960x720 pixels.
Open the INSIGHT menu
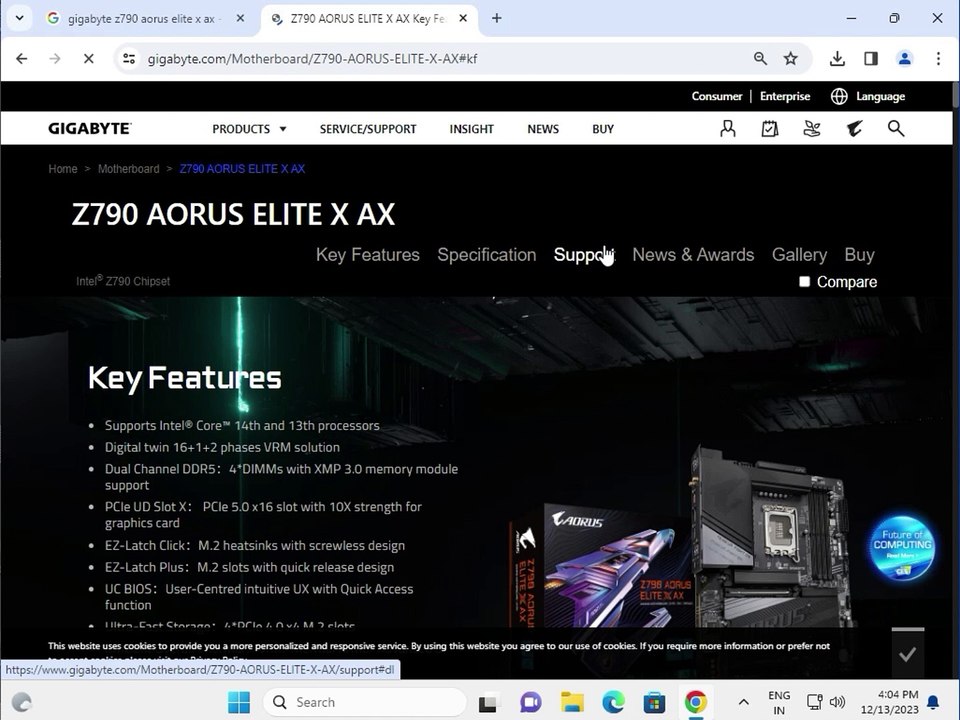pos(471,129)
